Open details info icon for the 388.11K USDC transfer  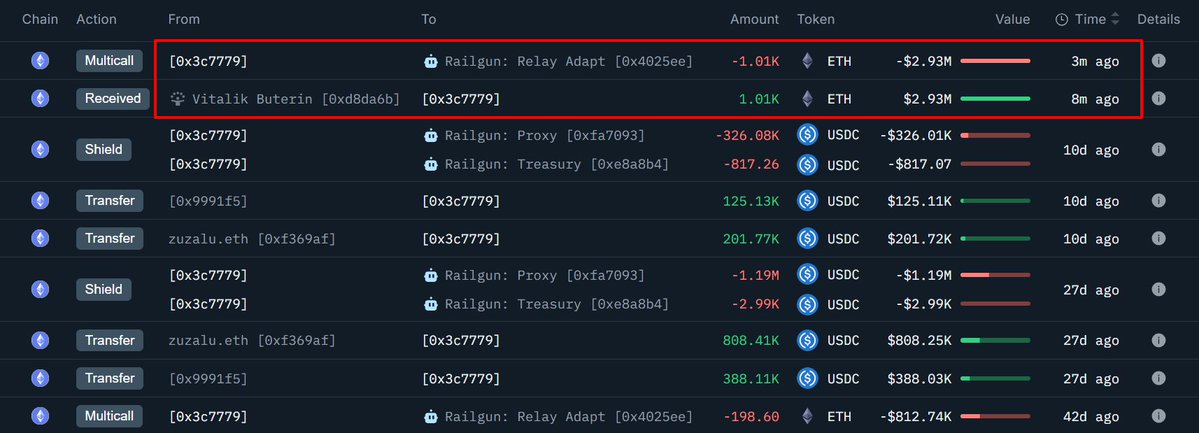(1158, 378)
